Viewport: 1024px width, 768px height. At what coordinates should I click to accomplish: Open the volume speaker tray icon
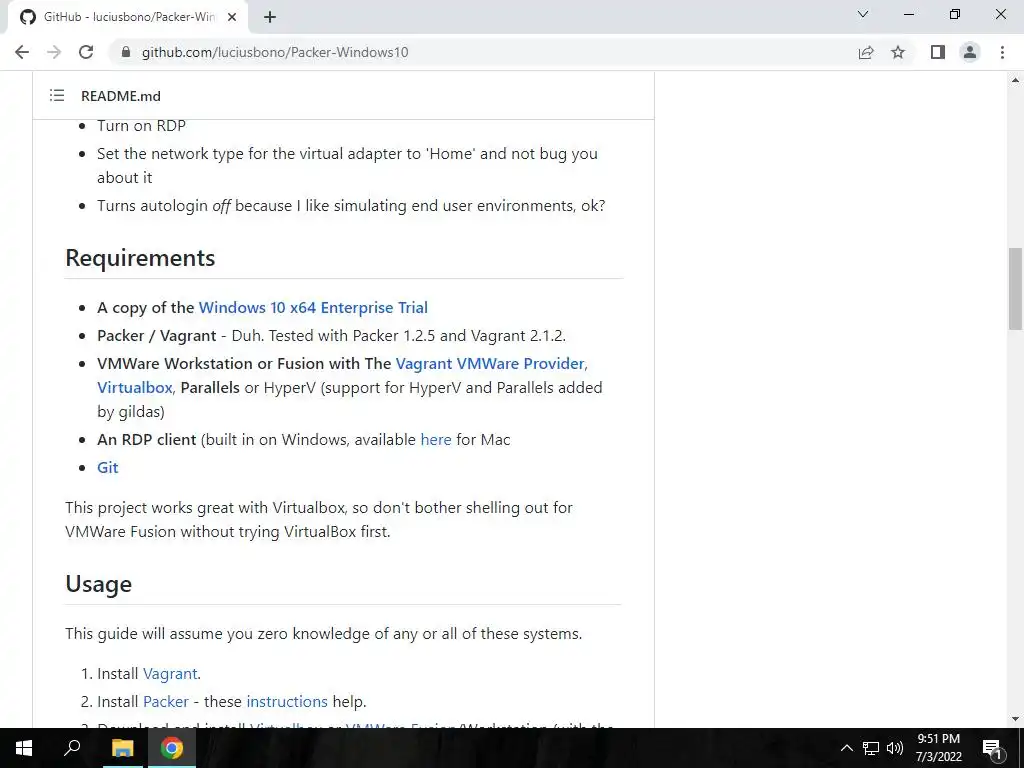point(895,748)
